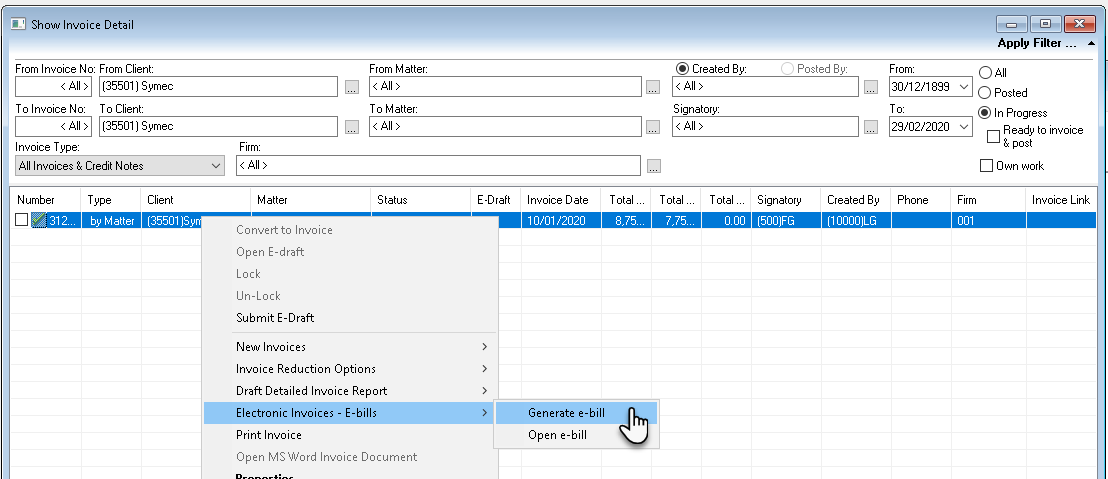Screen dimensions: 1108x479
Task: Open the From Matter browse button
Action: click(x=653, y=88)
